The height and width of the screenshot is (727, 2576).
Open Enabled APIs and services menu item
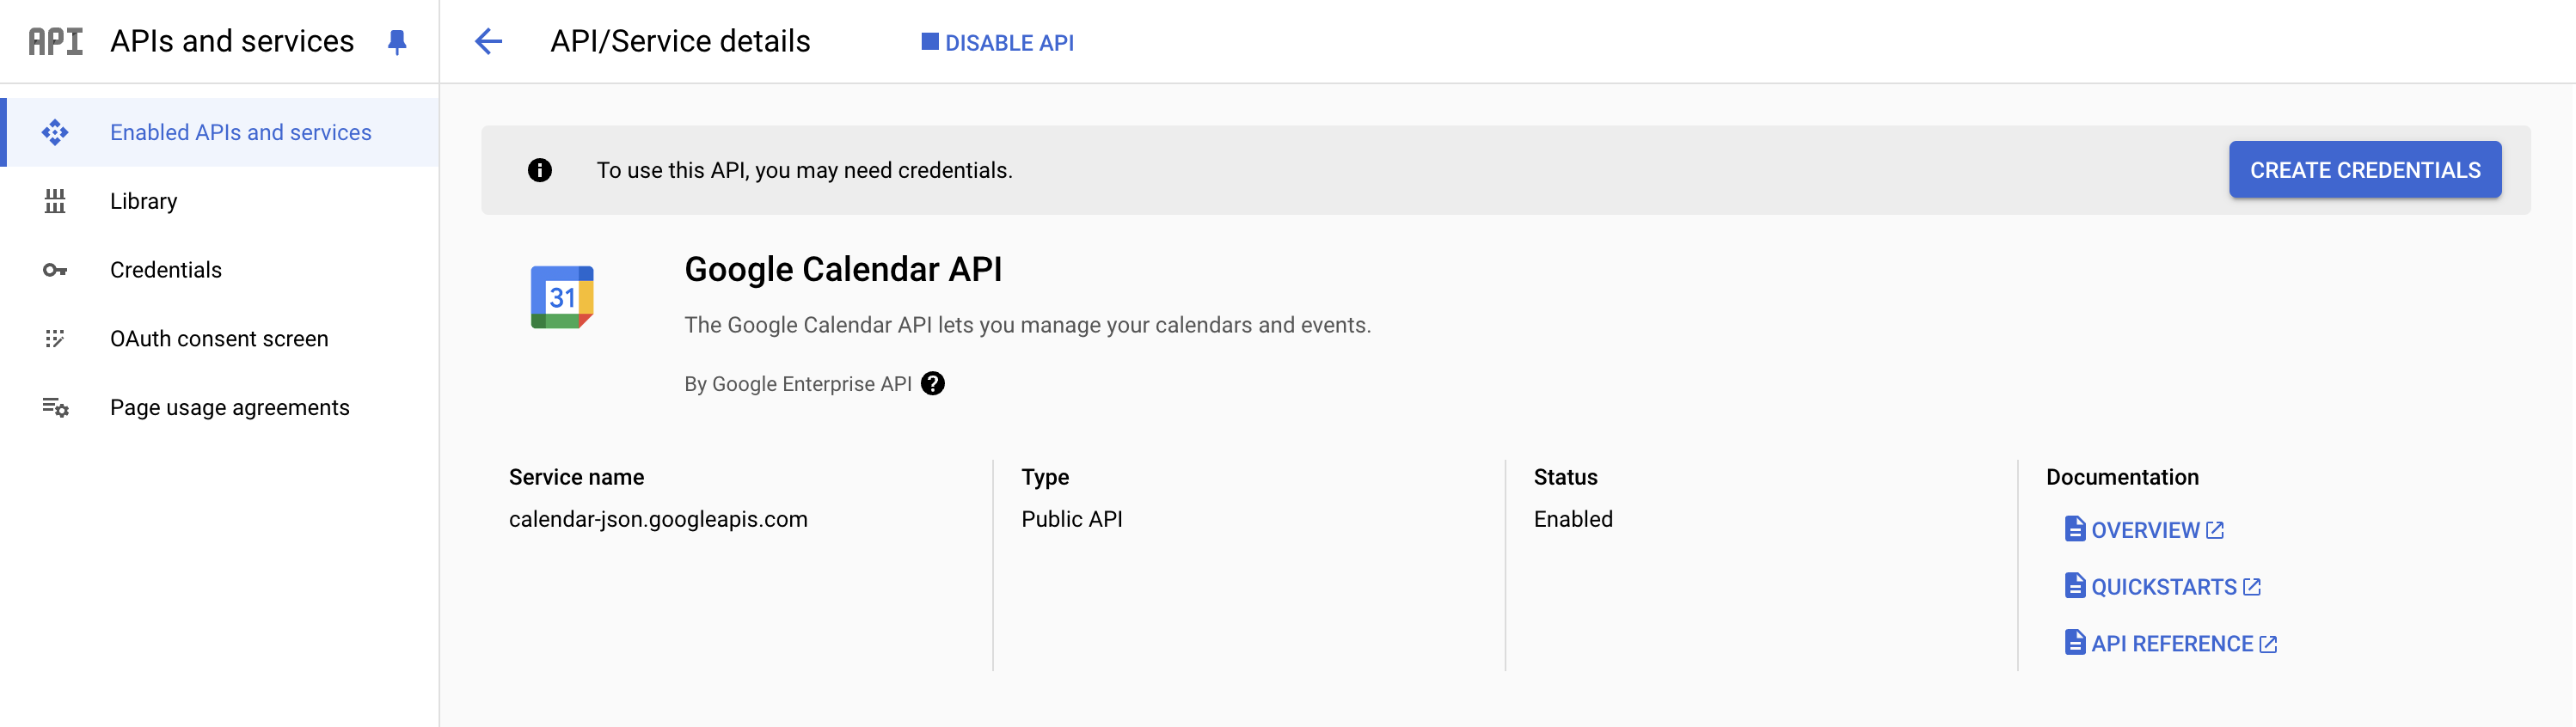click(240, 133)
